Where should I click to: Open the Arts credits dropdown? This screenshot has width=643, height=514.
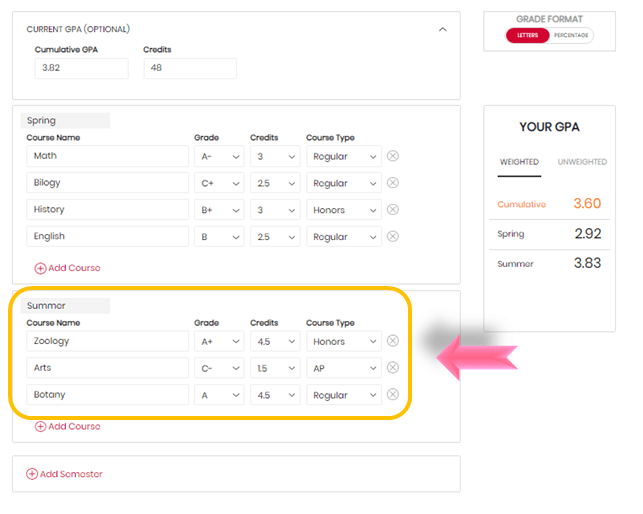(275, 368)
